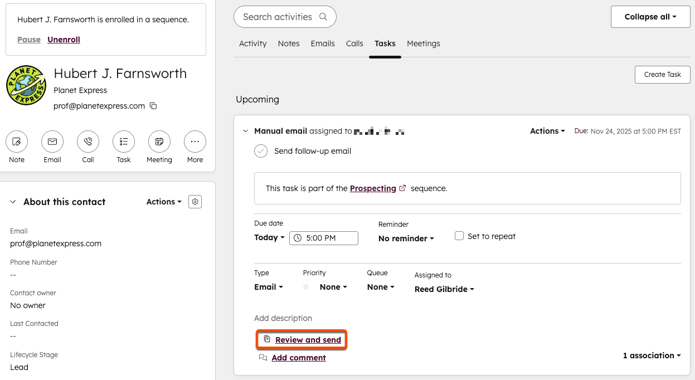This screenshot has width=695, height=380.
Task: Click the Meeting calendar icon
Action: pyautogui.click(x=159, y=141)
